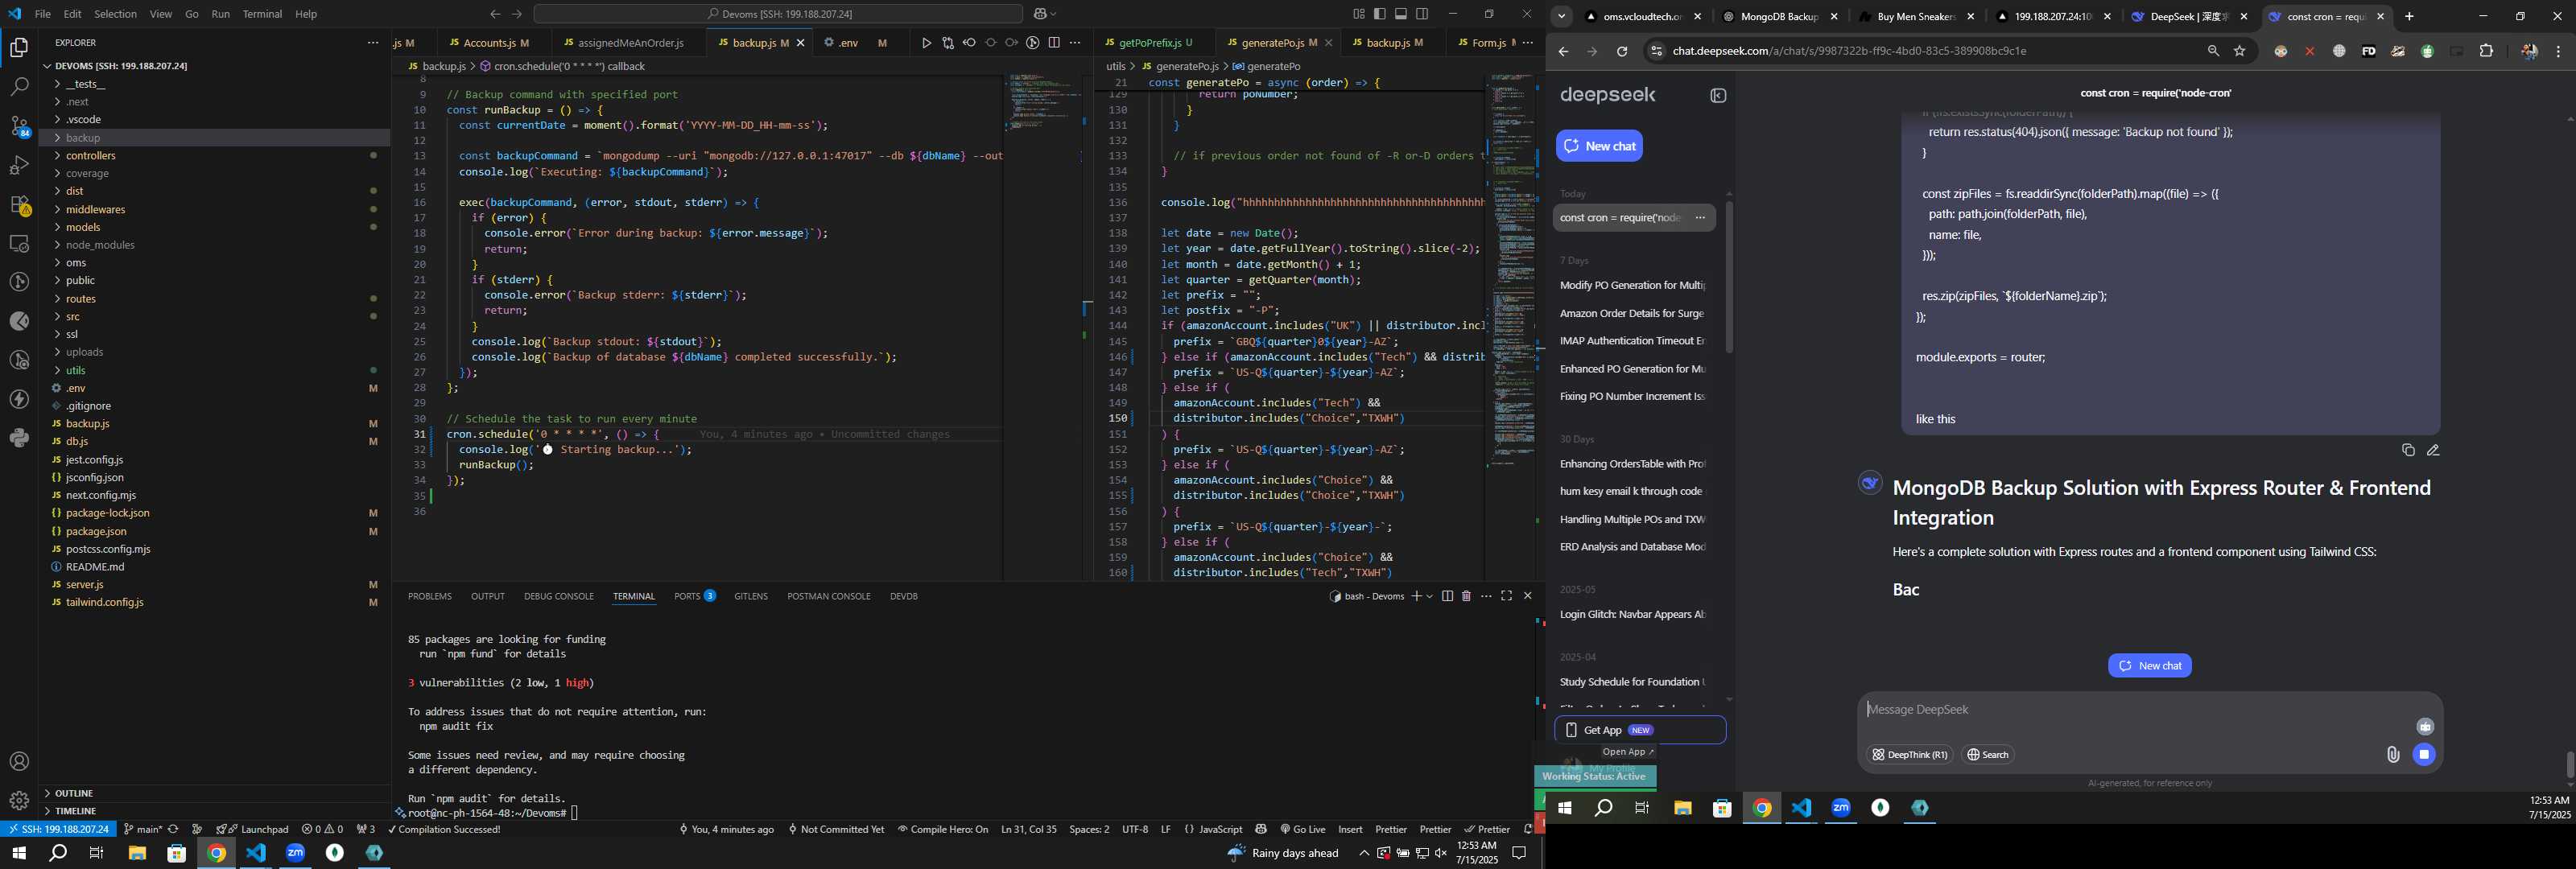Copy the DeepSeek user message
2576x869 pixels.
(x=2408, y=450)
